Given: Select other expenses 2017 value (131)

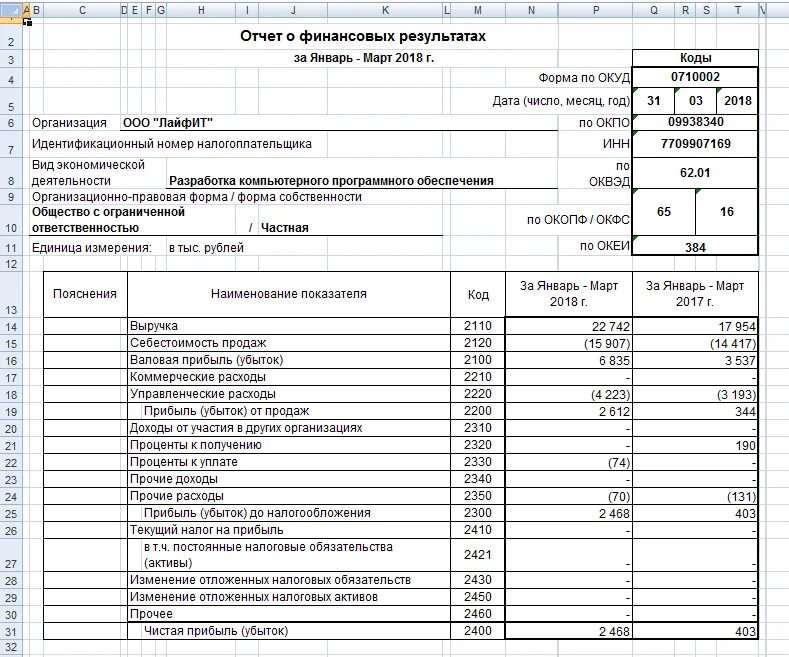Looking at the screenshot, I should [x=695, y=496].
